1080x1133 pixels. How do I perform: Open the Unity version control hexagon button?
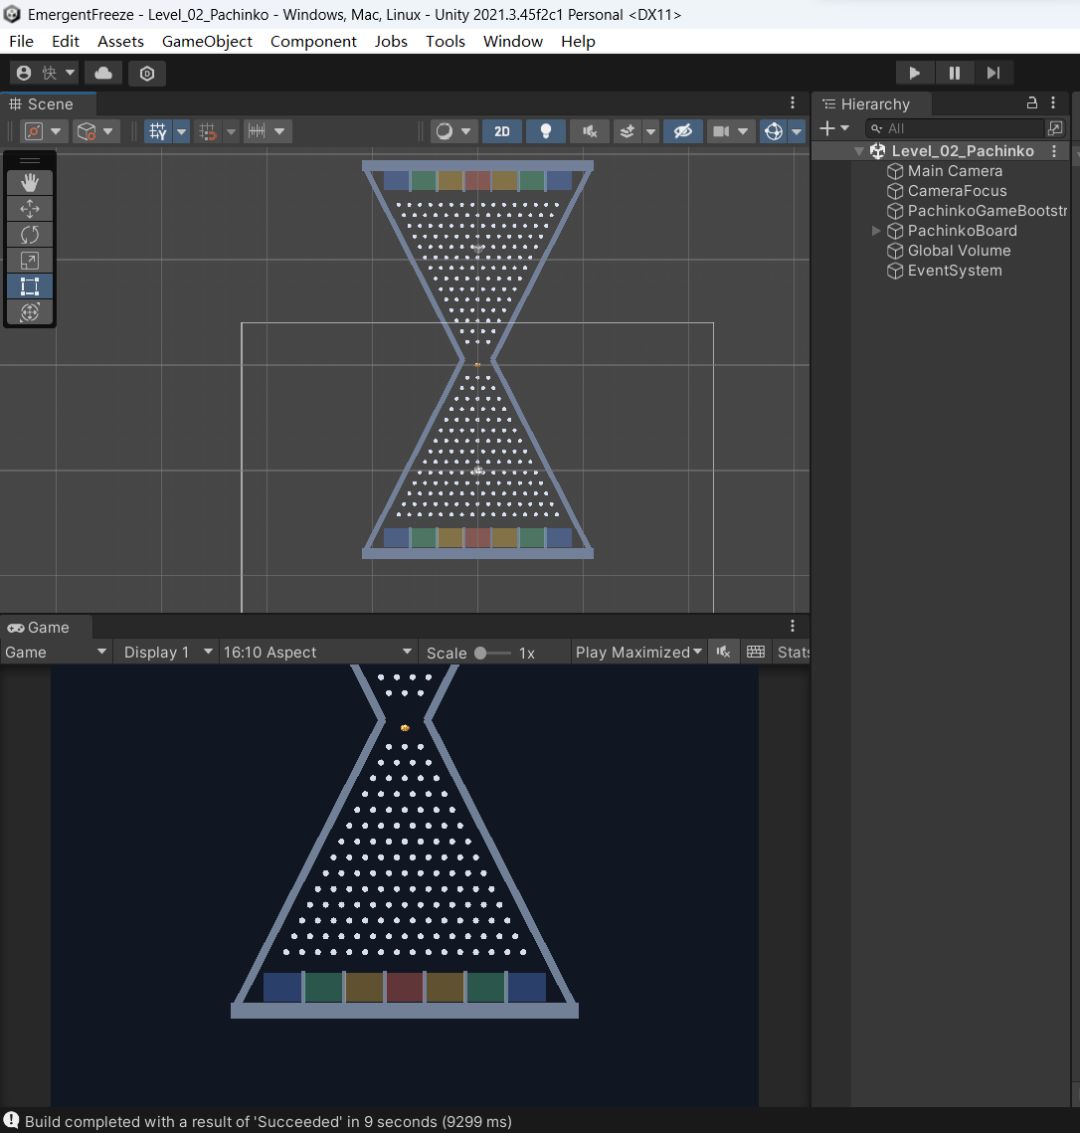coord(147,73)
